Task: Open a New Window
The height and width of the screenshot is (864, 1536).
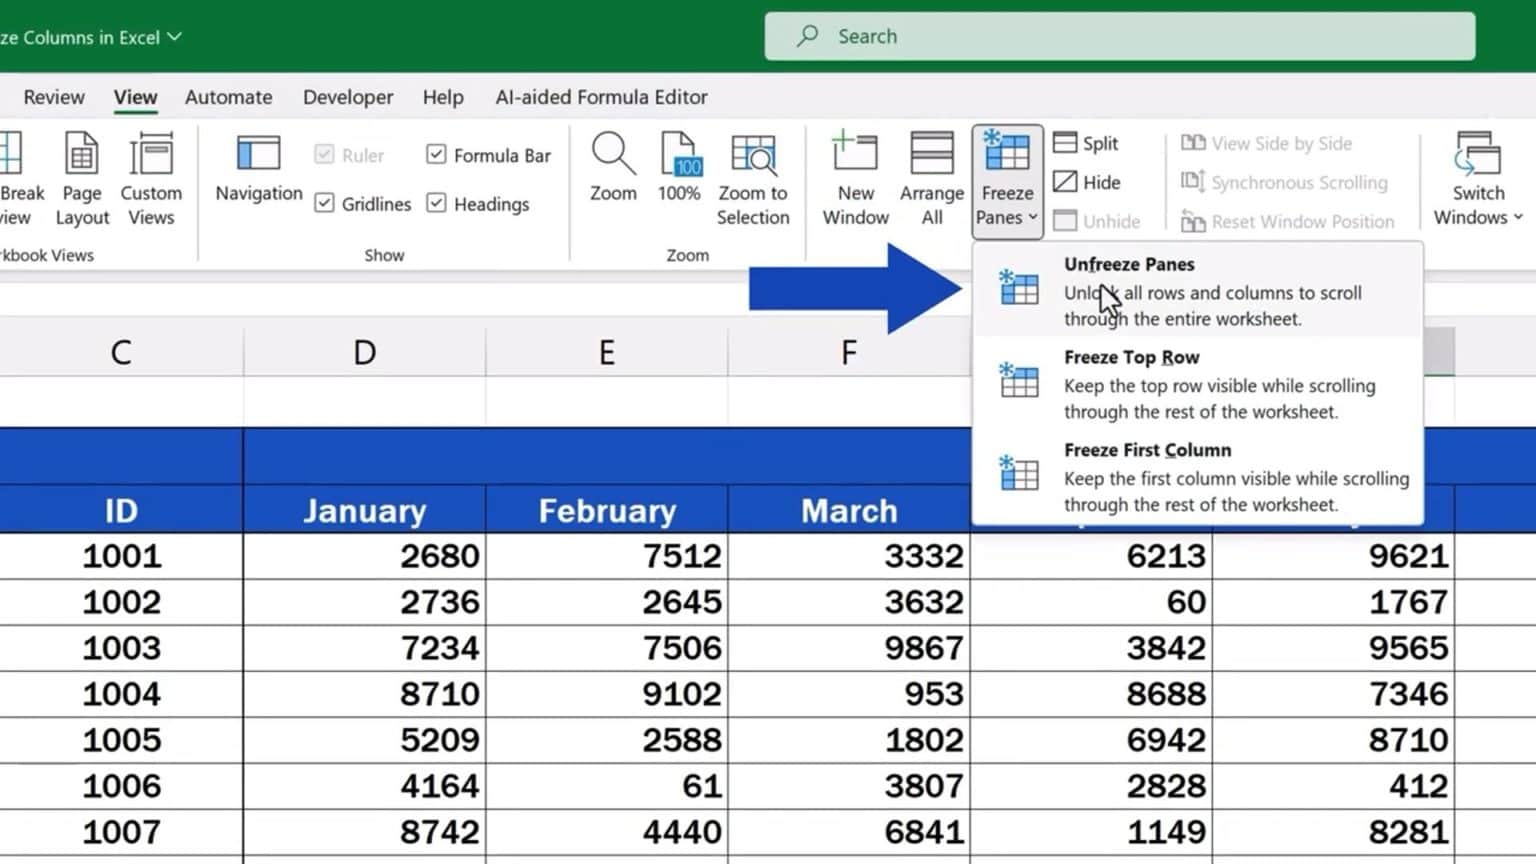Action: point(853,180)
